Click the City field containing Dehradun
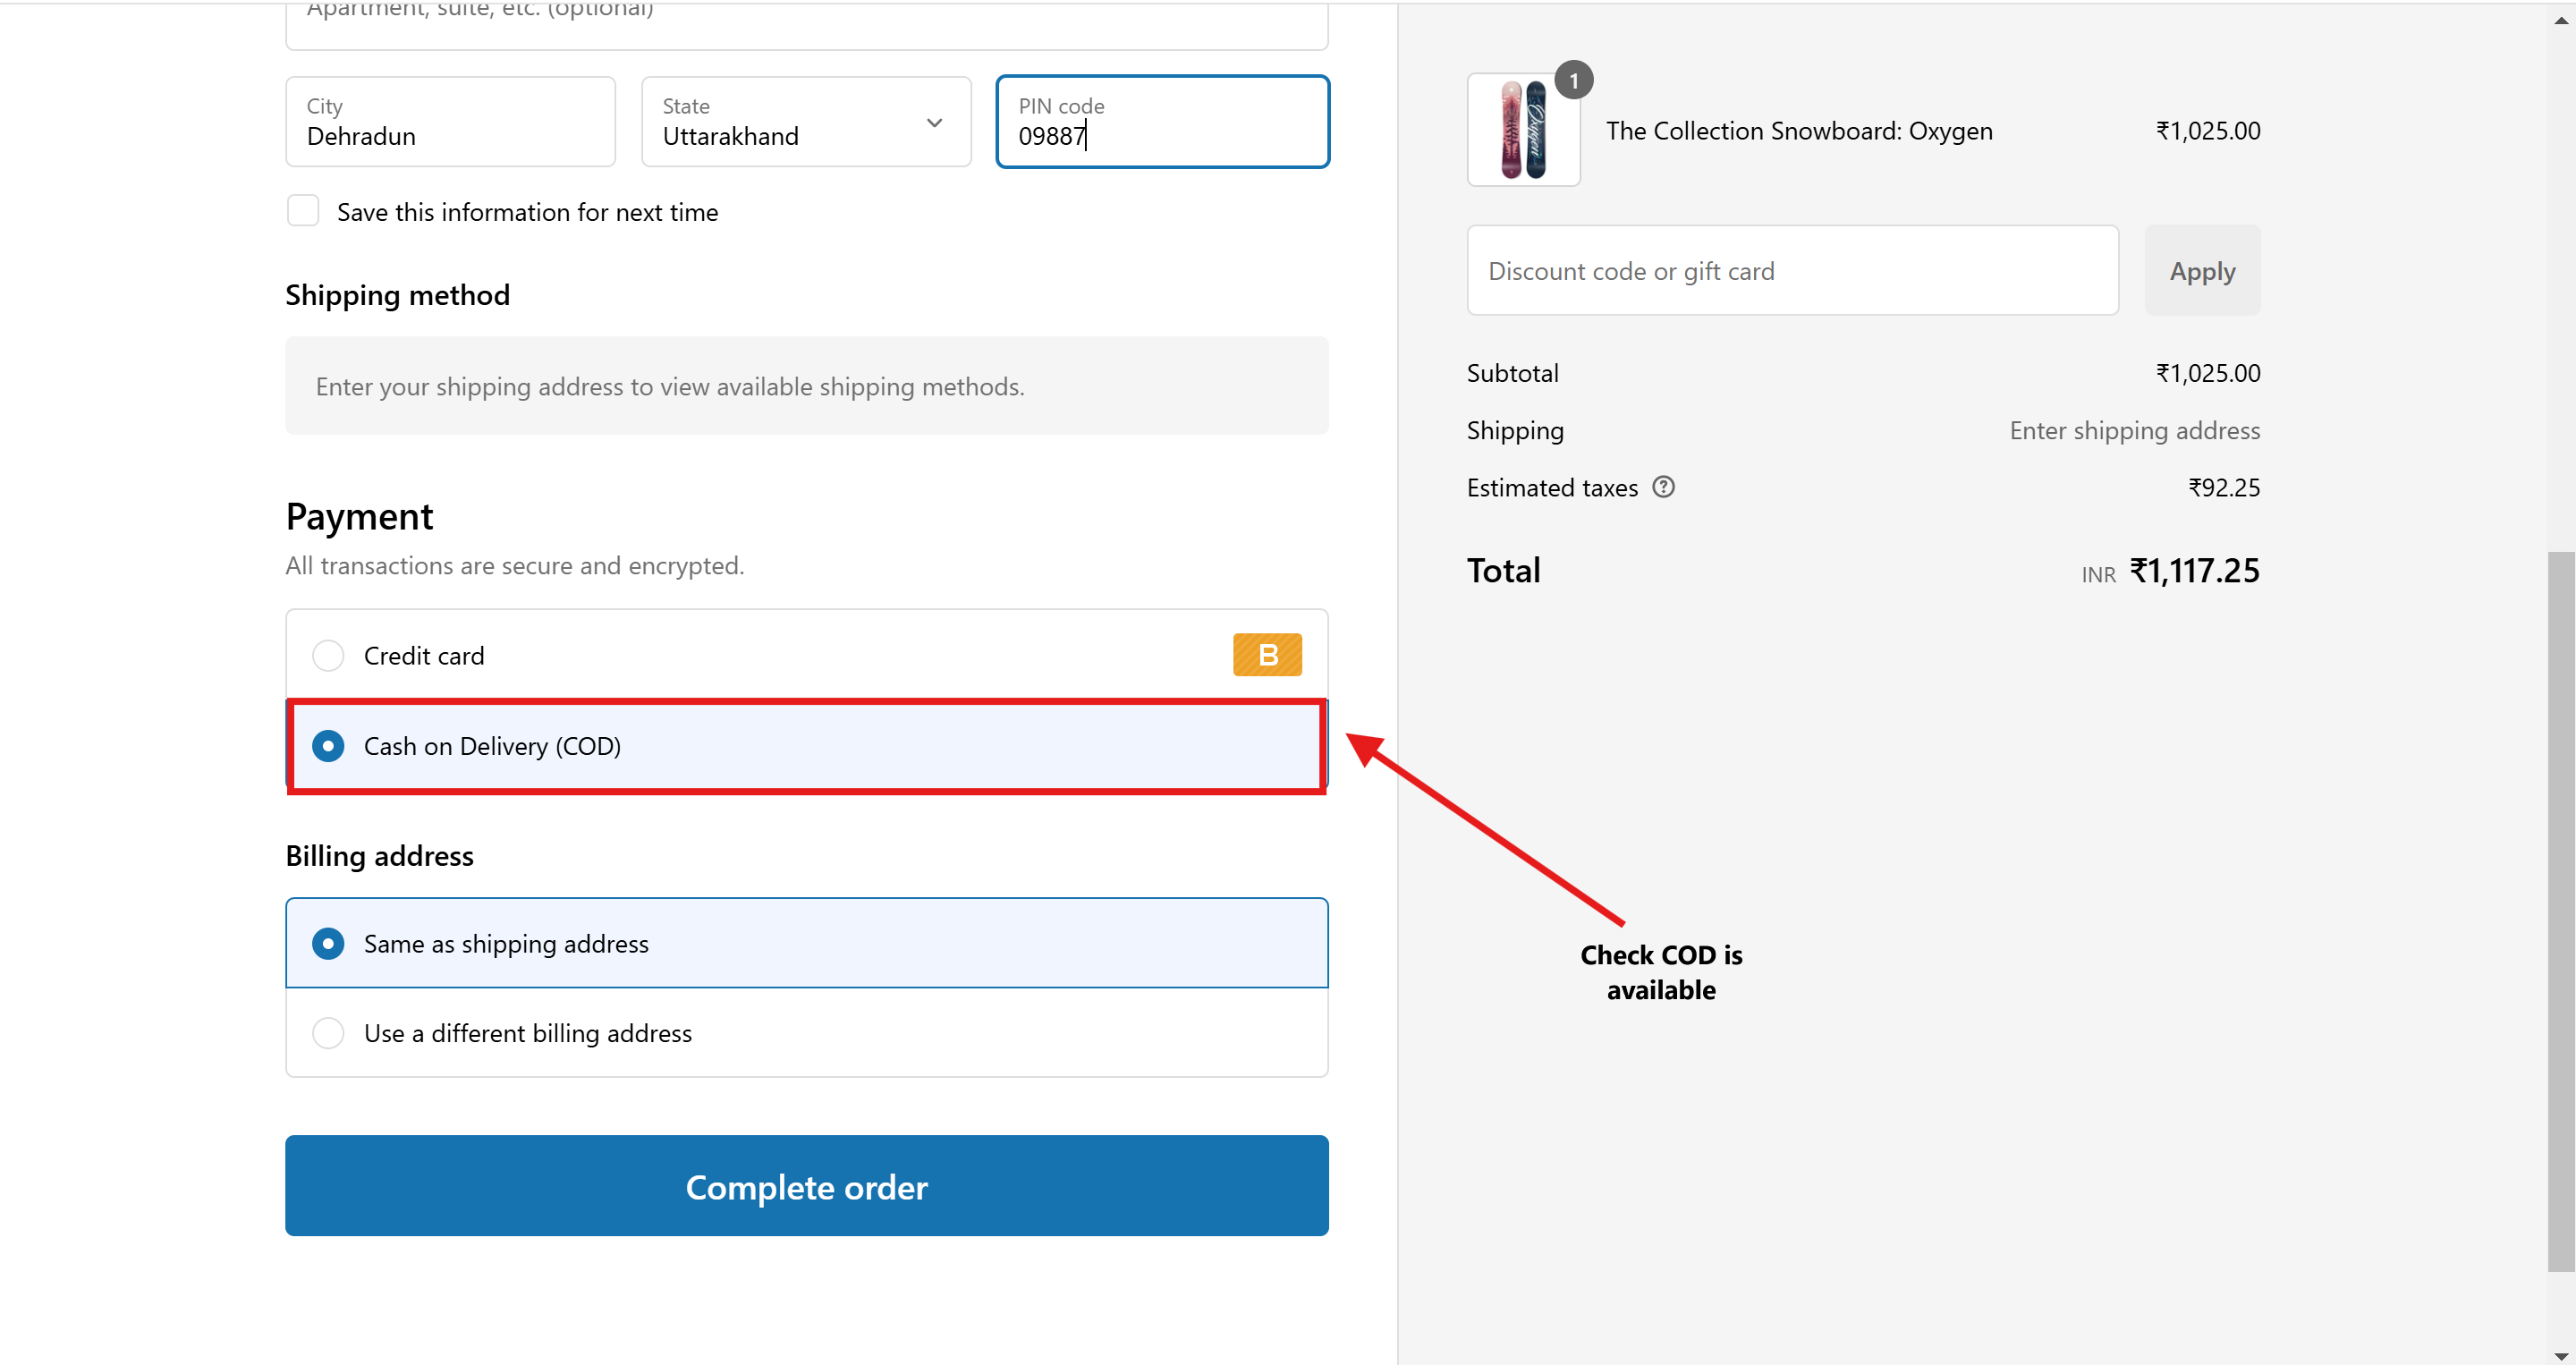Image resolution: width=2576 pixels, height=1365 pixels. pyautogui.click(x=450, y=123)
